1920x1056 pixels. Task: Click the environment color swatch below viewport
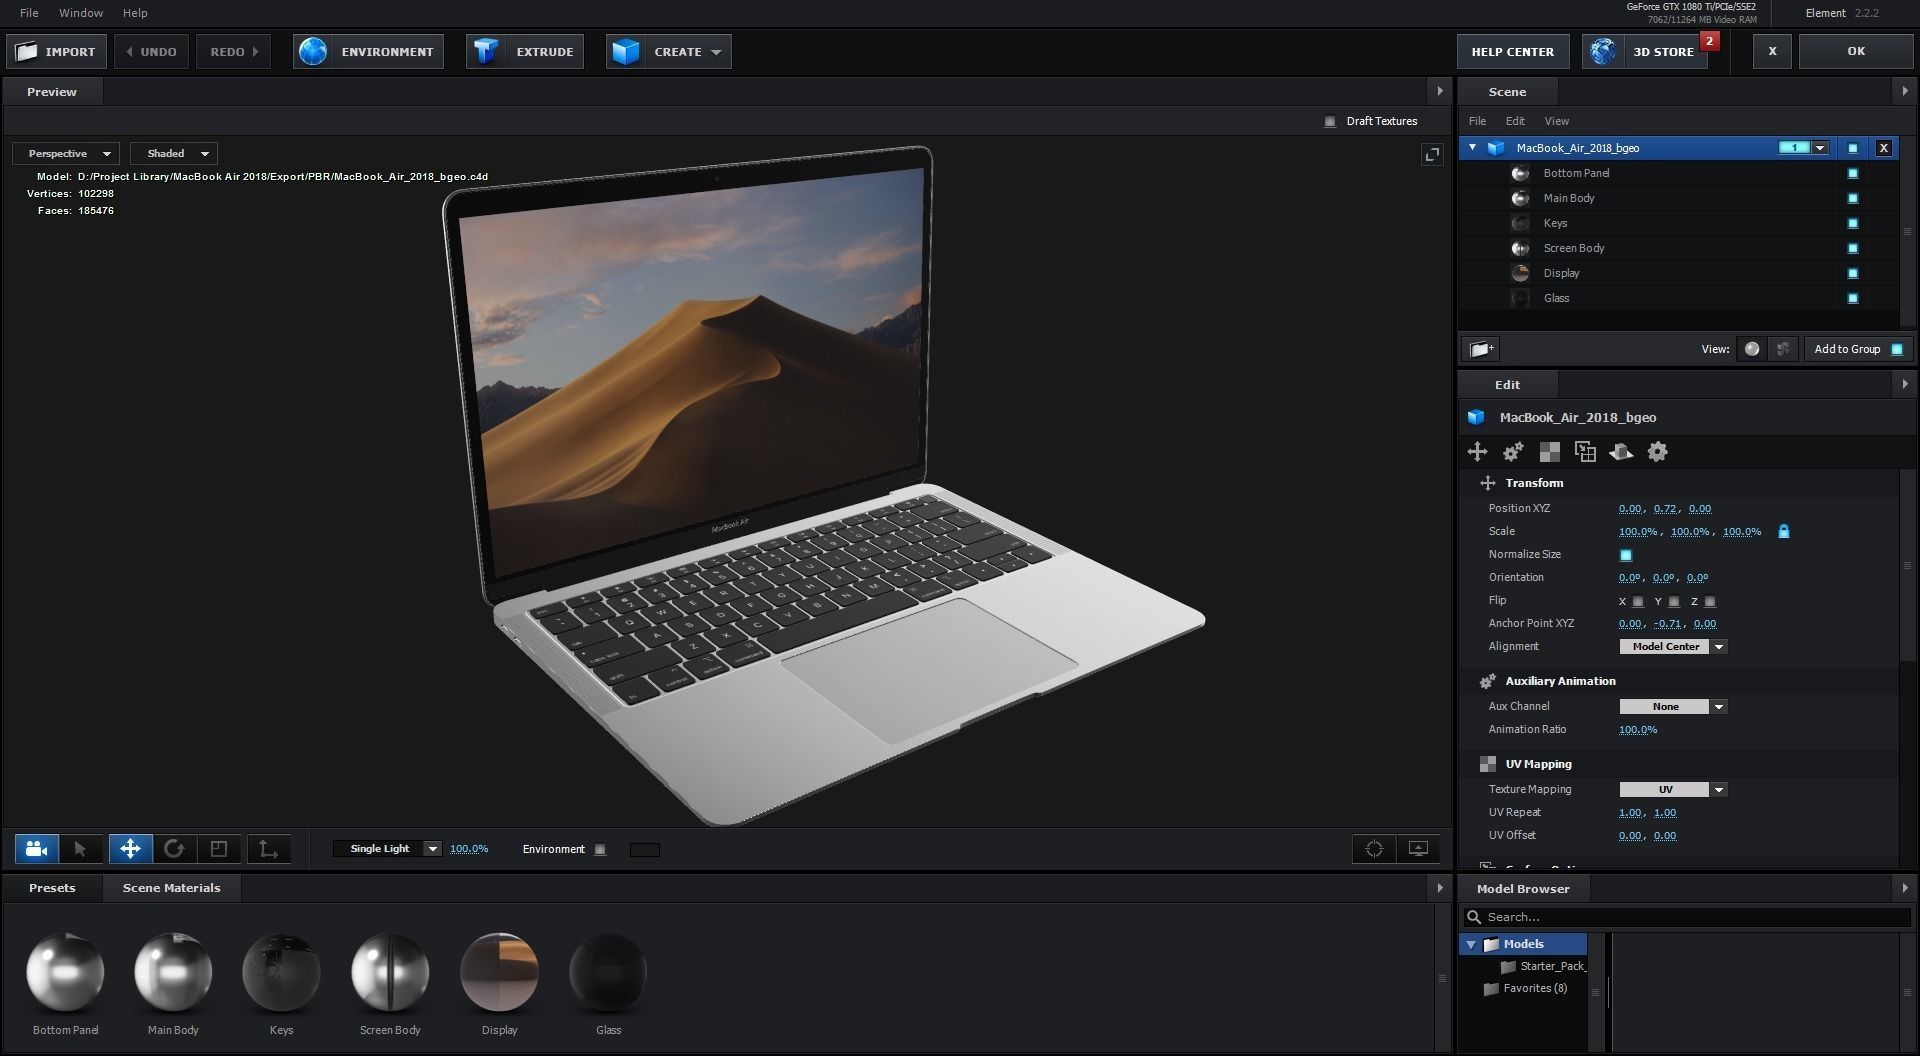point(645,849)
